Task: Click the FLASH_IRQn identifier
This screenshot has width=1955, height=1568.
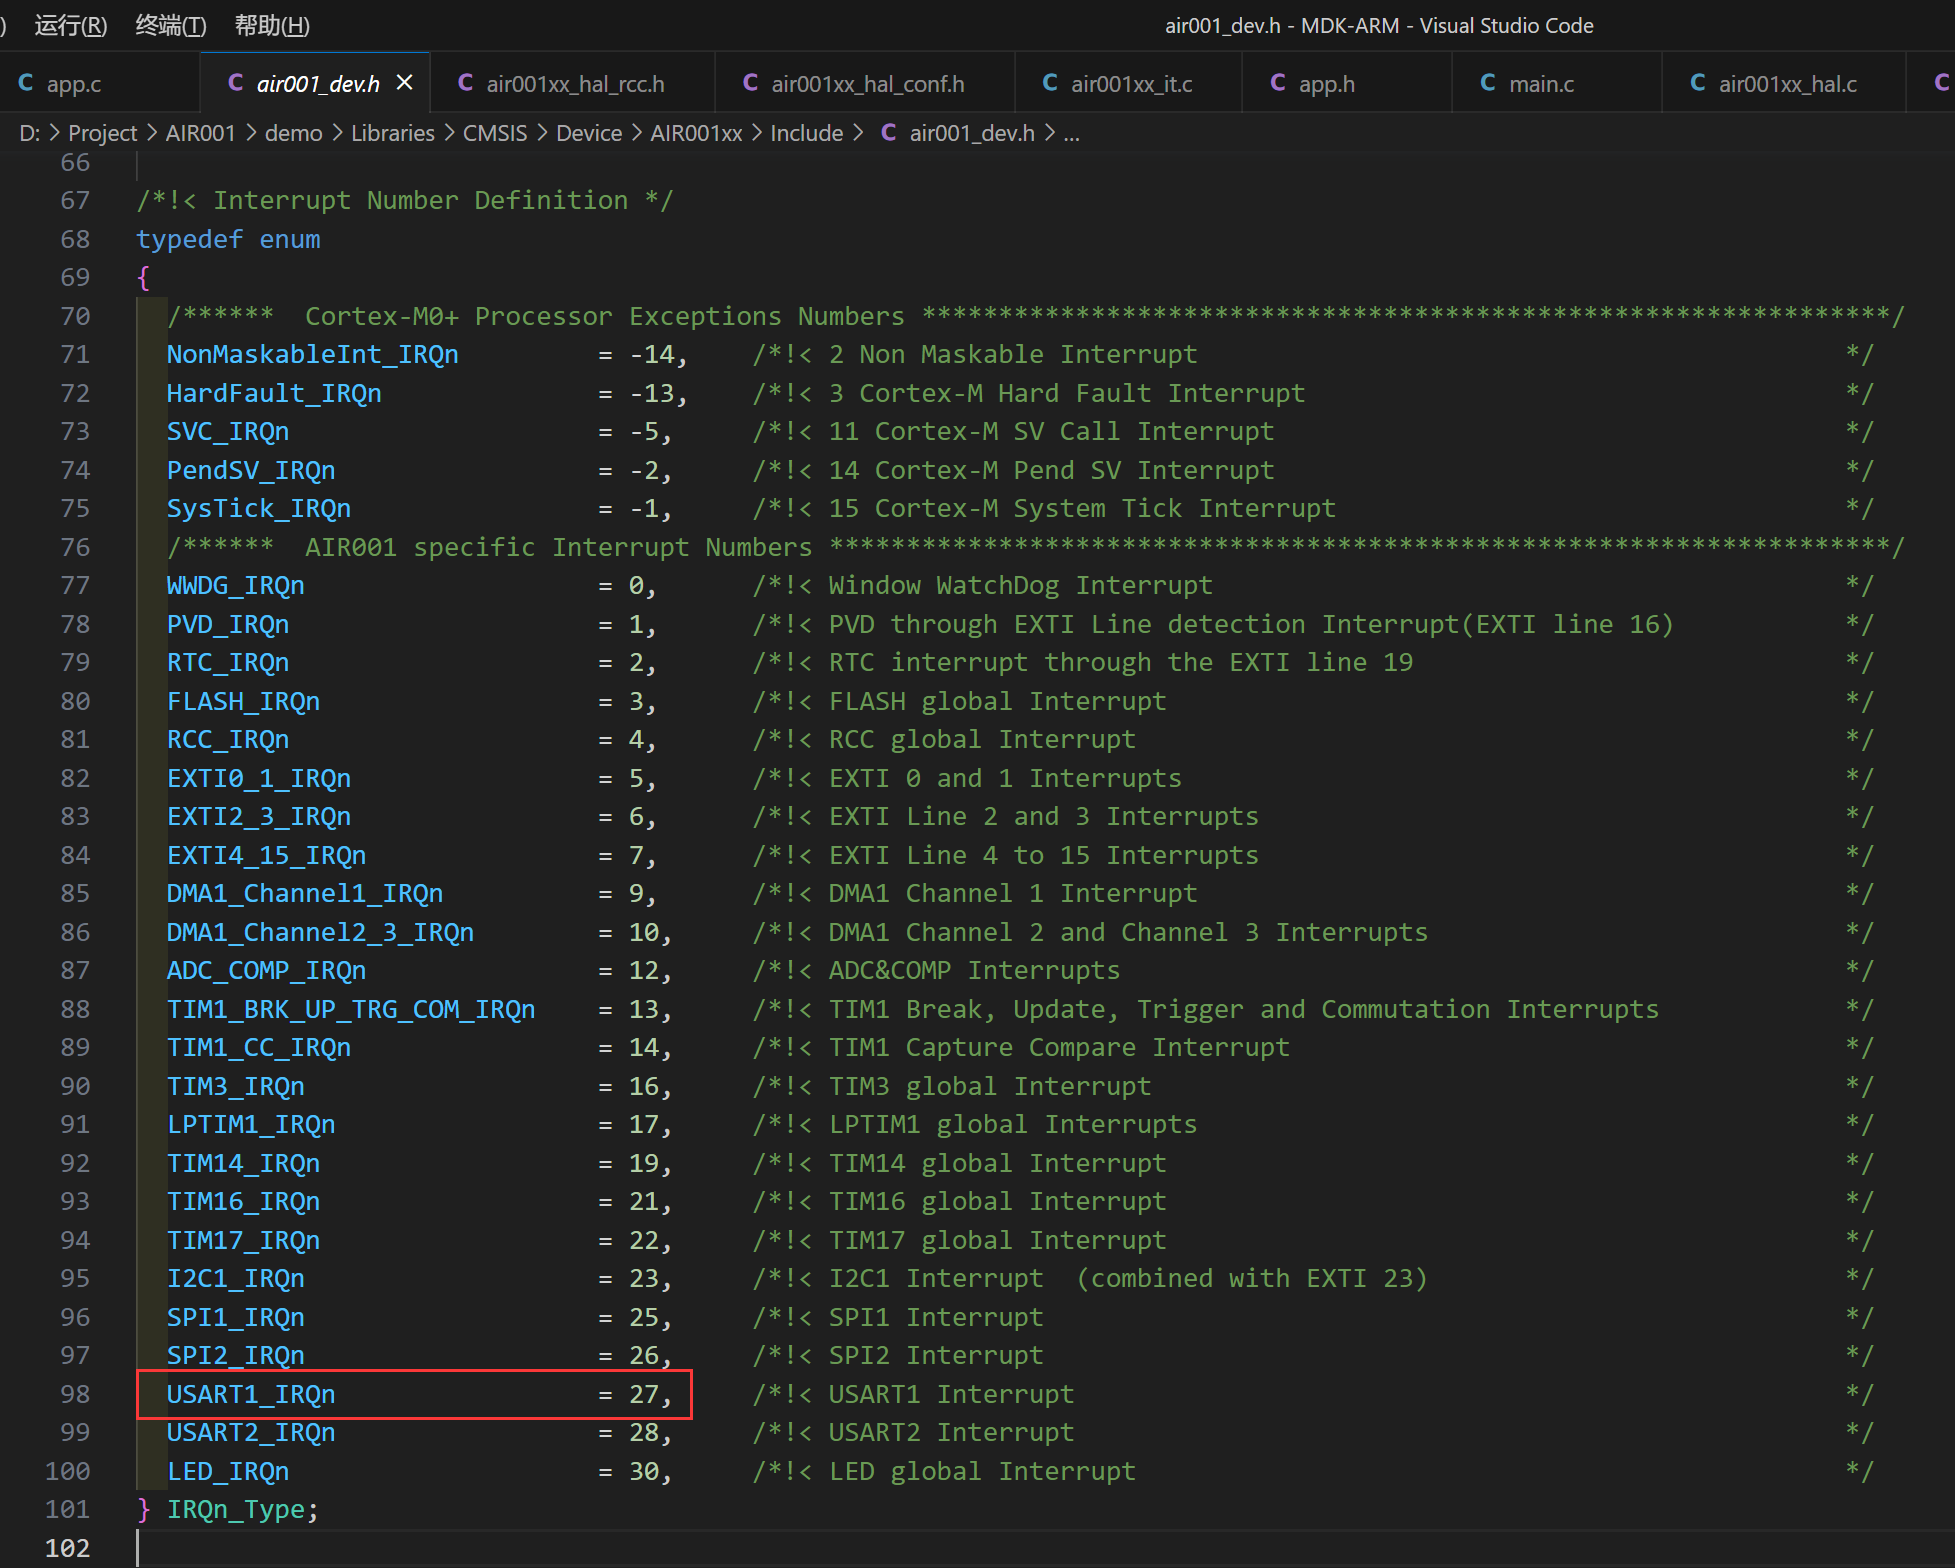Action: [243, 701]
